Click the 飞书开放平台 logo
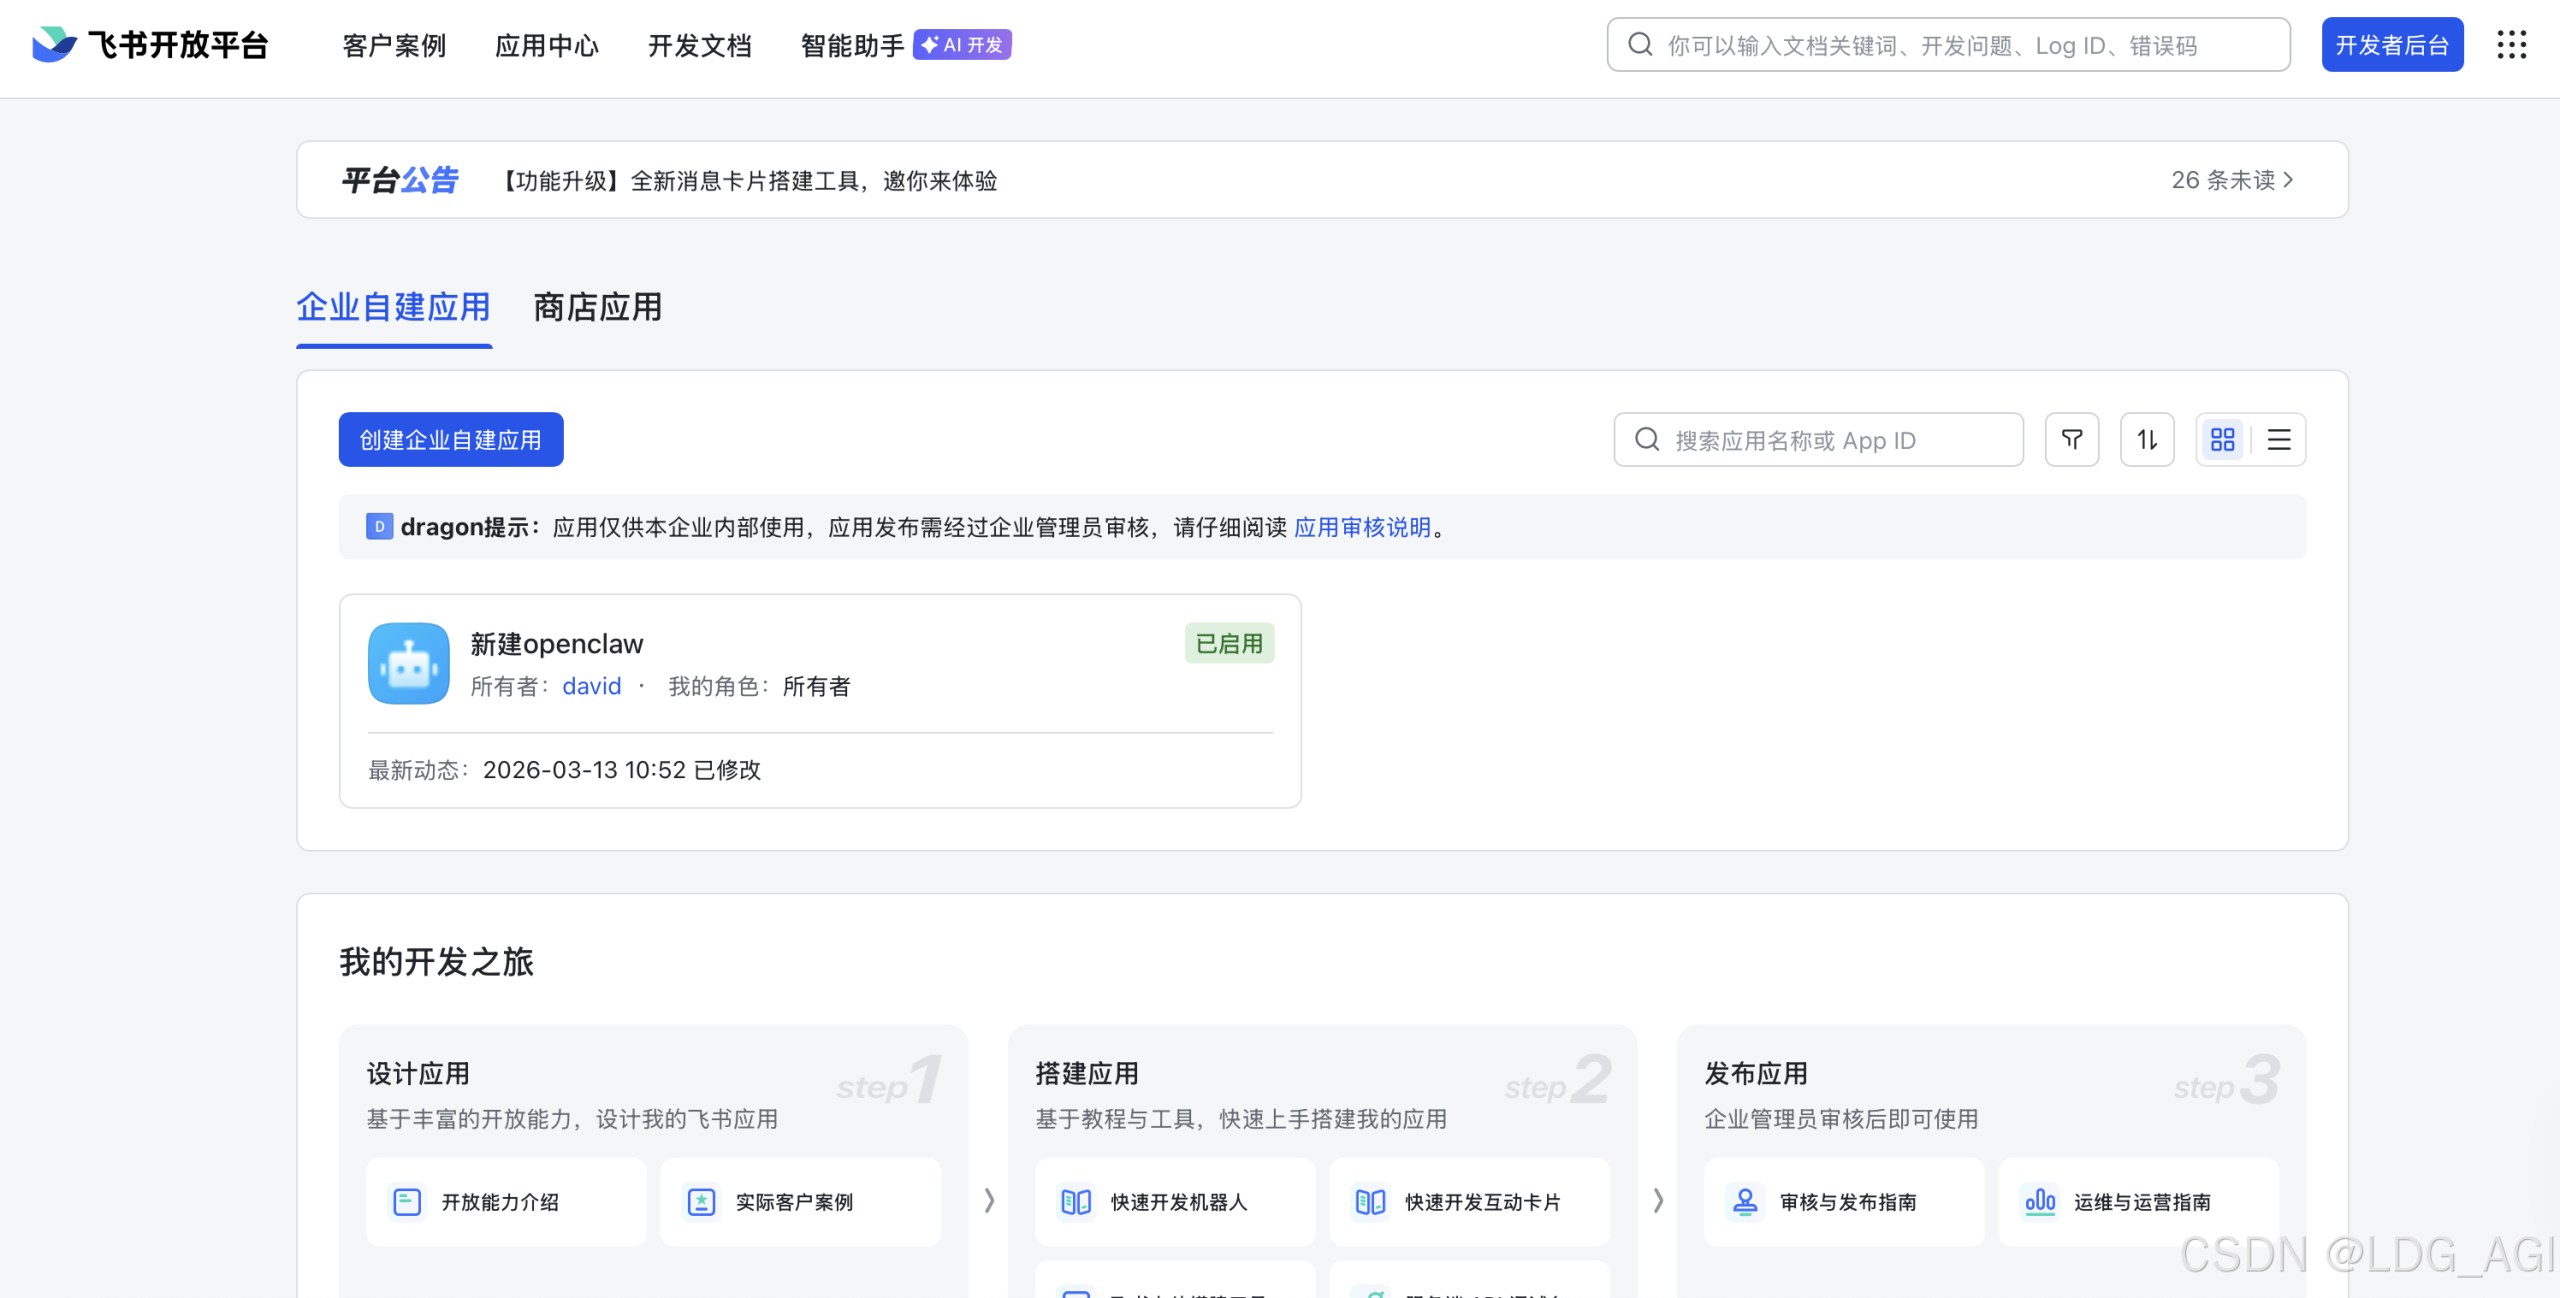The height and width of the screenshot is (1298, 2560). (x=148, y=44)
